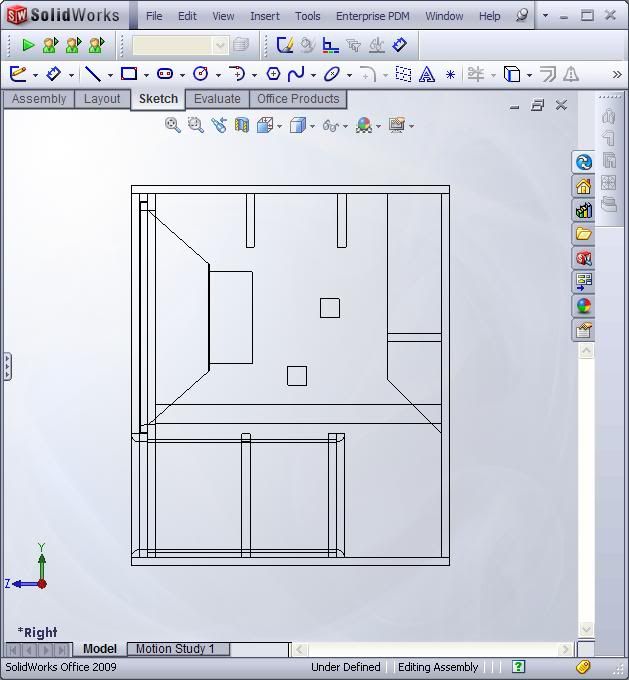This screenshot has width=629, height=680.
Task: Click Section View icon
Action: point(242,125)
